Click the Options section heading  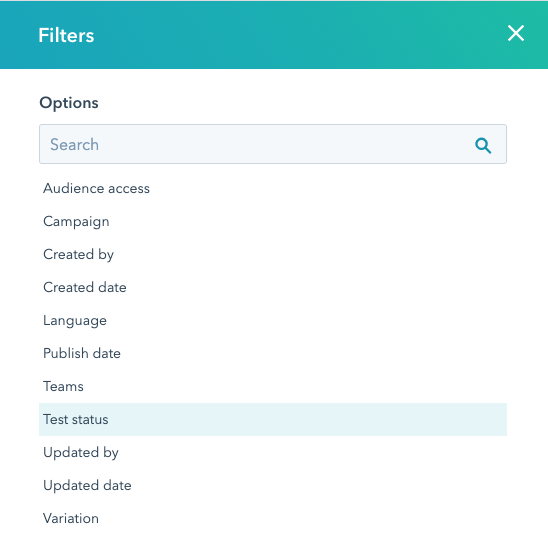coord(69,103)
